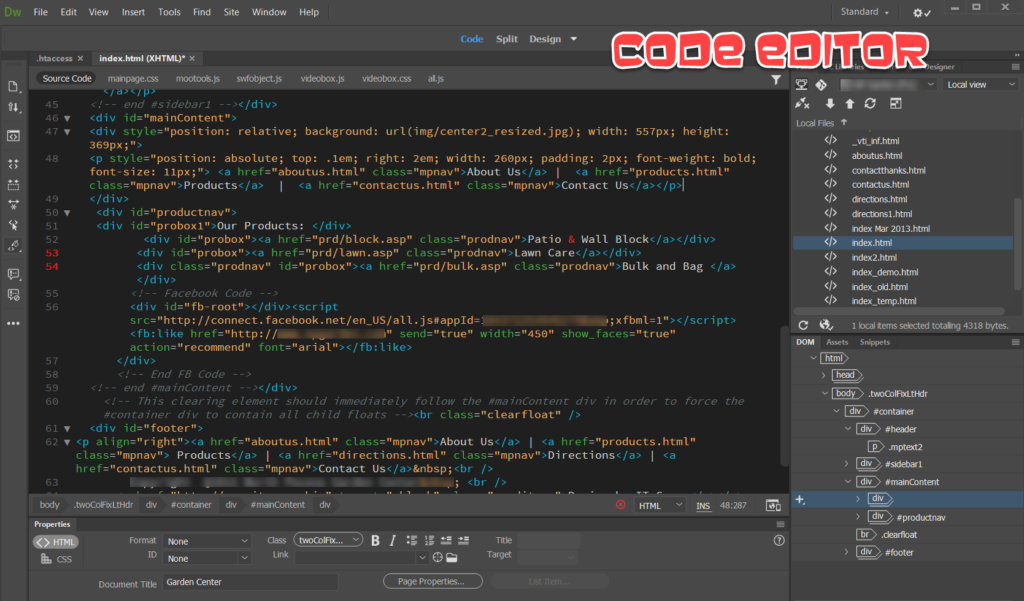Open the three-dots customize toolbar button
The height and width of the screenshot is (601, 1024).
(x=13, y=323)
